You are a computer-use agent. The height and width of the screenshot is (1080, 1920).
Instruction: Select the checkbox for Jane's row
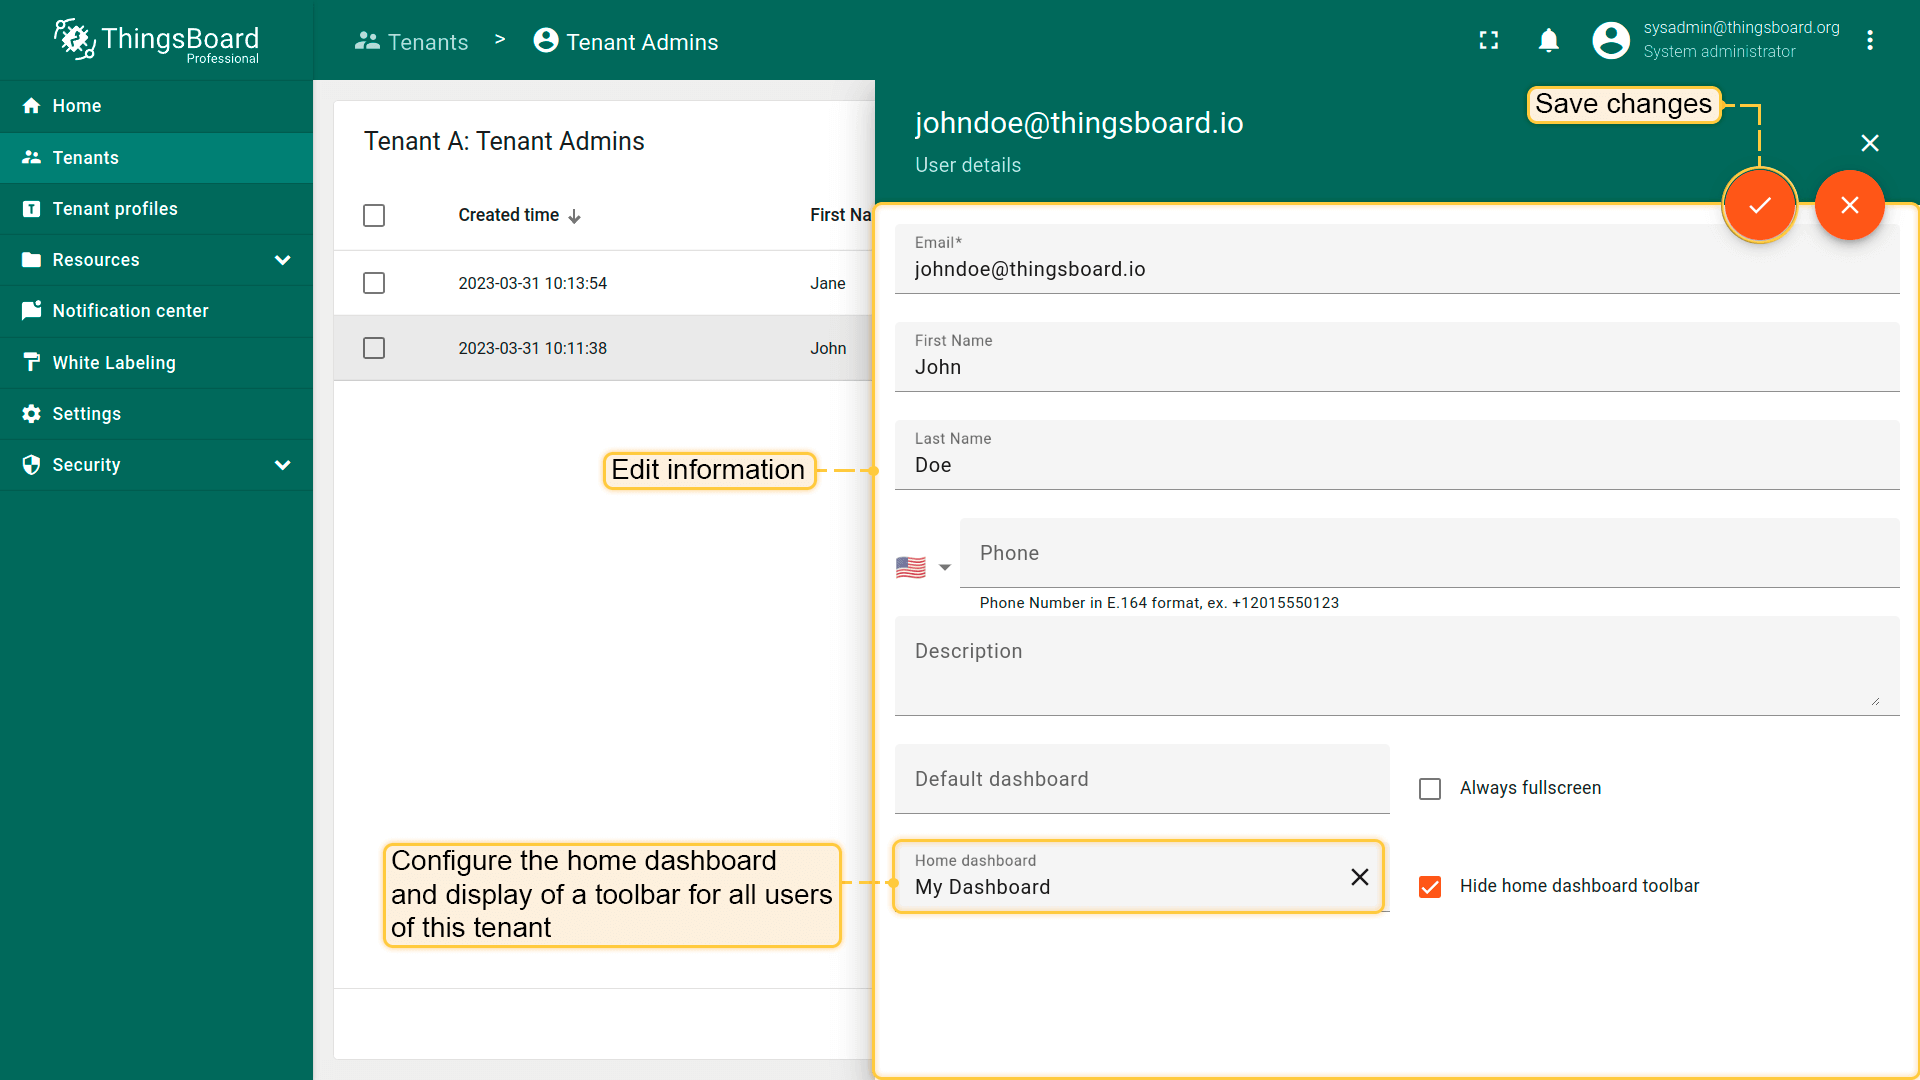[374, 283]
